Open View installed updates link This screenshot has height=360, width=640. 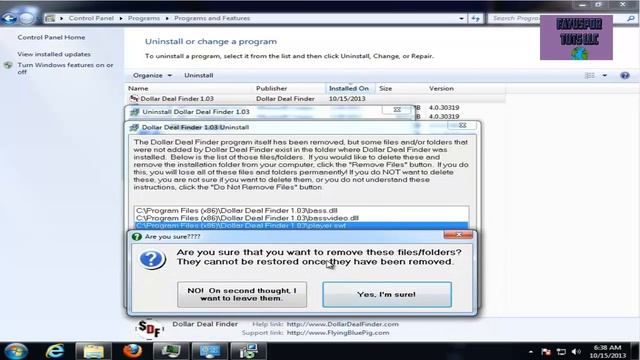click(54, 54)
